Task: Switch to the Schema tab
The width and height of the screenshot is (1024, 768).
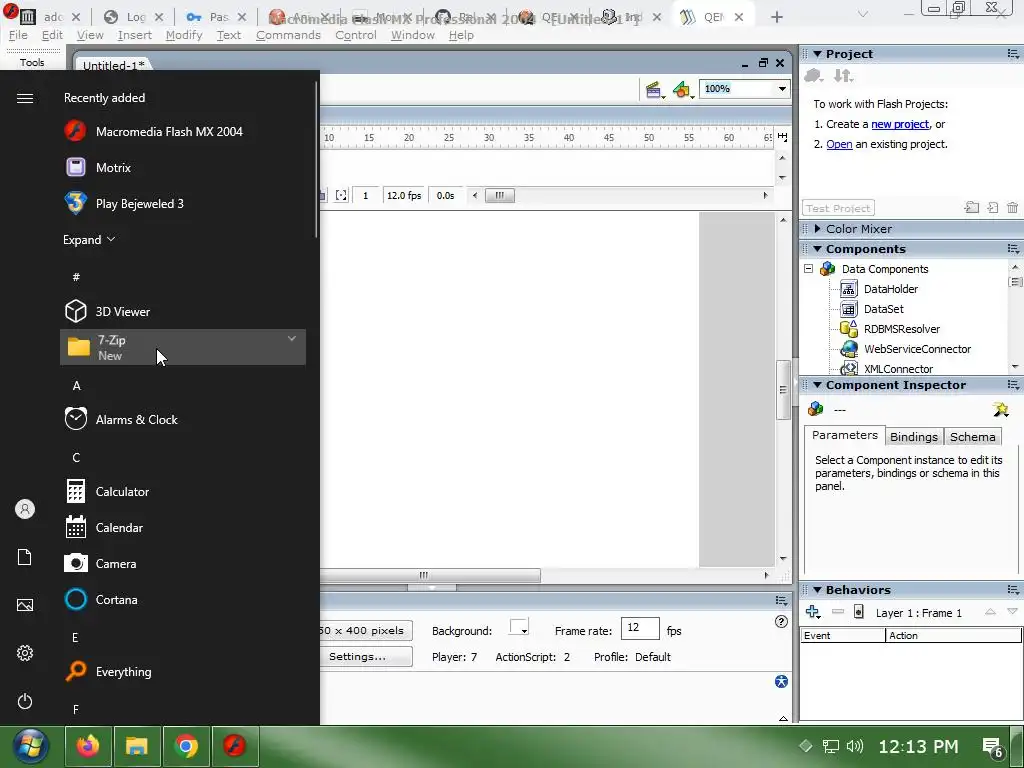Action: pyautogui.click(x=972, y=437)
